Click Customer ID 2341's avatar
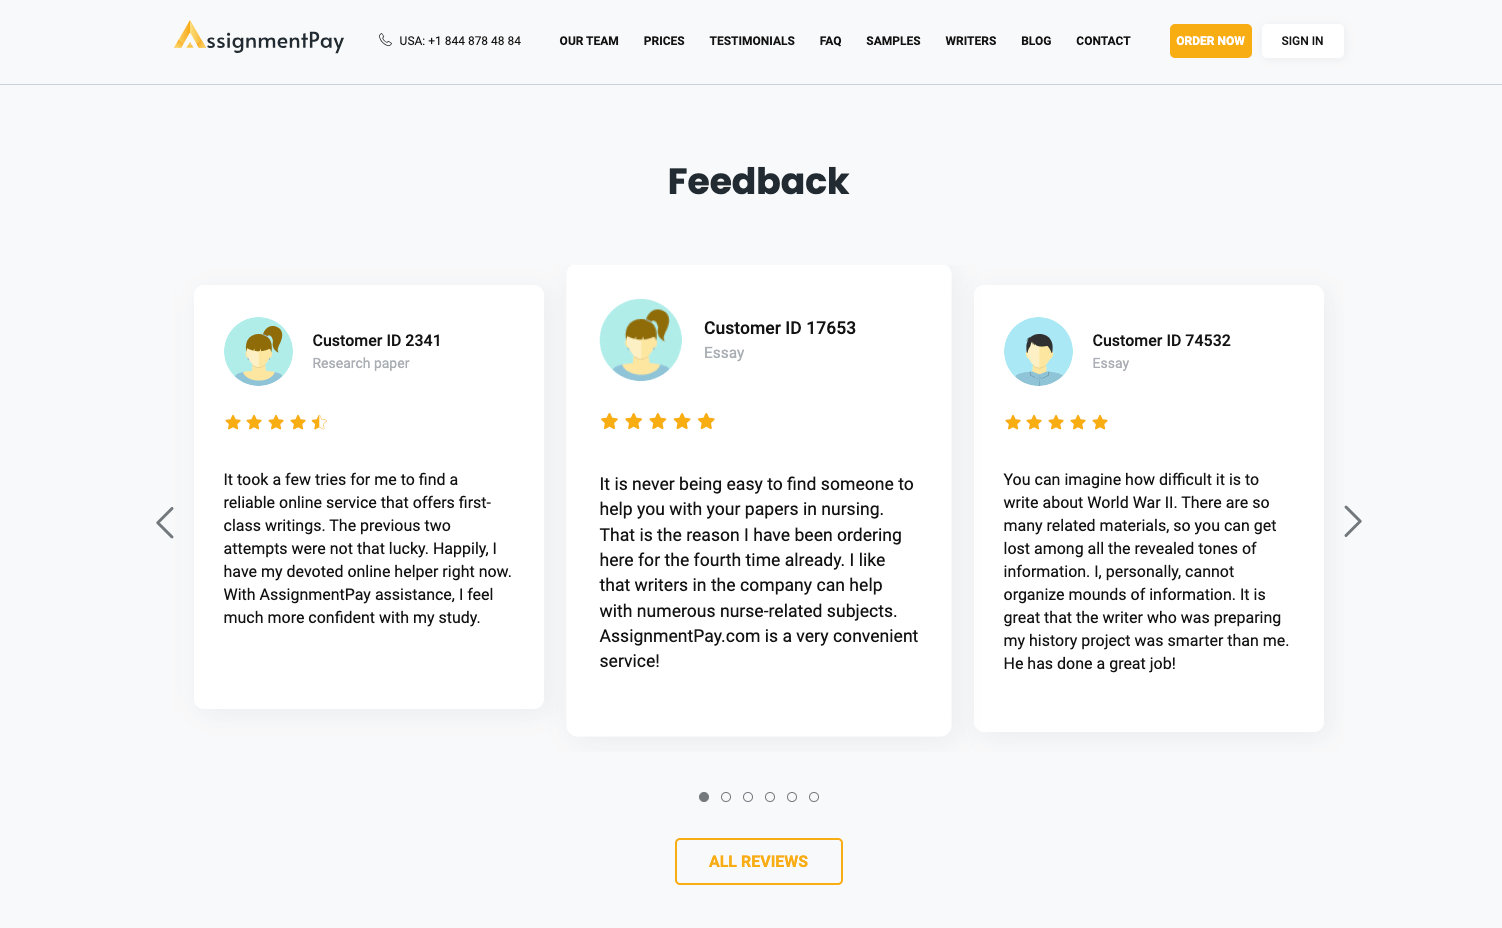Image resolution: width=1502 pixels, height=928 pixels. point(259,351)
